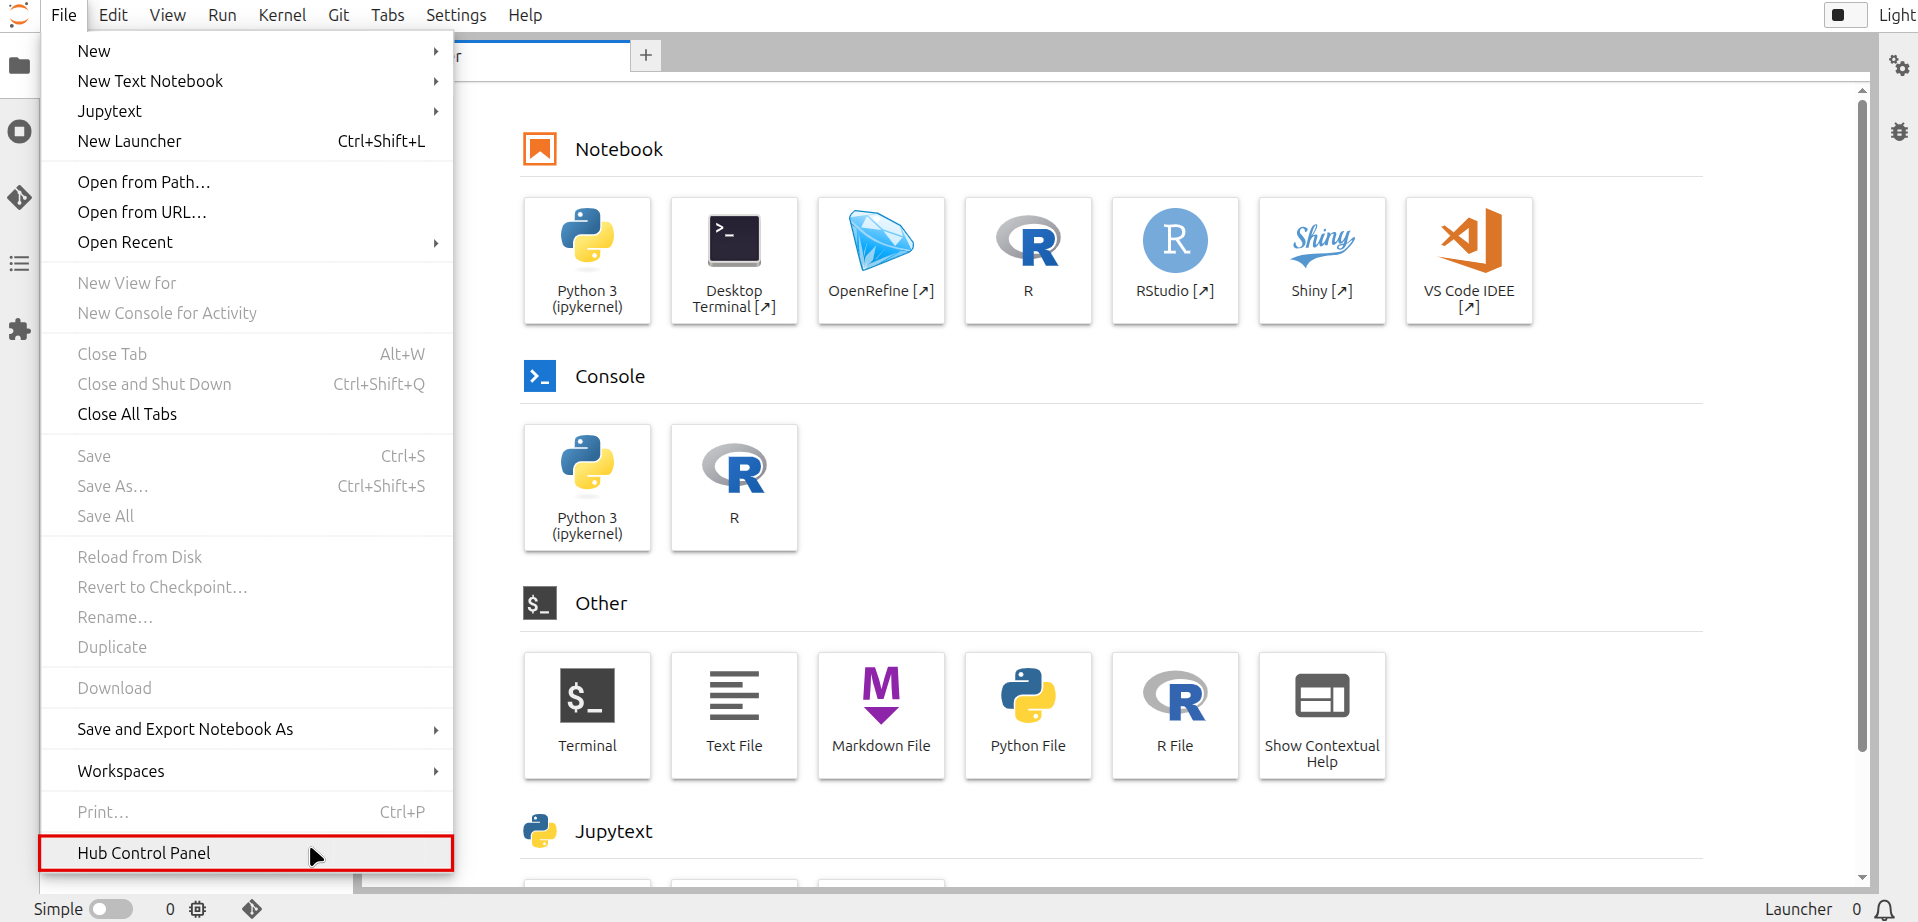Click the scroll up arrow of launcher
1918x922 pixels.
point(1862,90)
